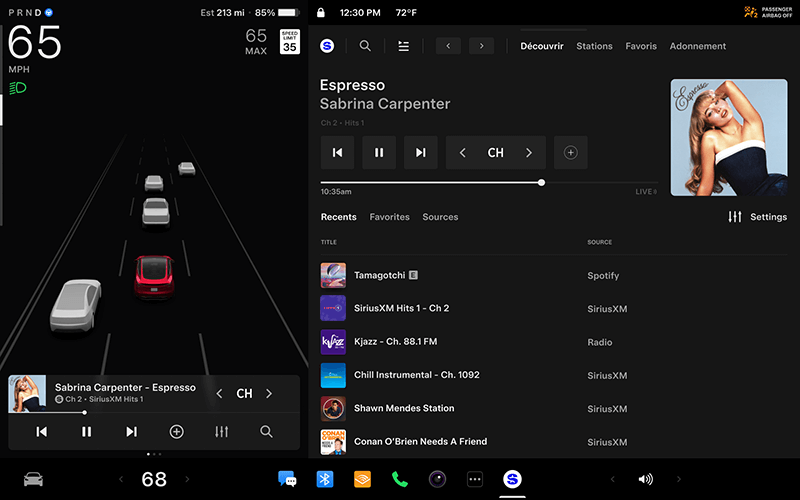Open the Bluetooth app in bottom dock
This screenshot has height=500, width=800.
[x=325, y=479]
